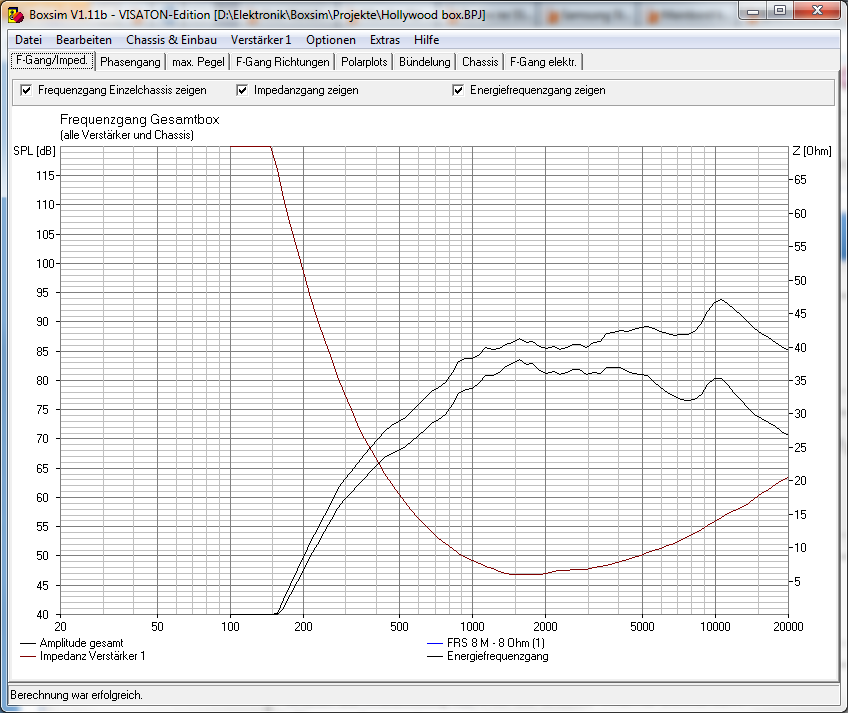The width and height of the screenshot is (848, 713).
Task: Maximize the Boxsim window
Action: point(780,11)
